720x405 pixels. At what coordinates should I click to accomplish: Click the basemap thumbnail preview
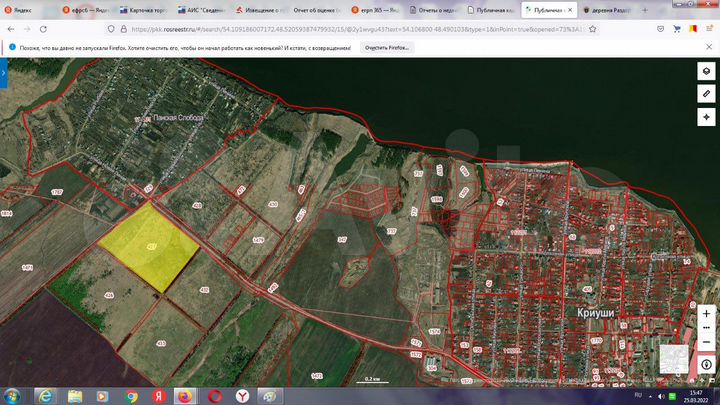click(x=674, y=360)
